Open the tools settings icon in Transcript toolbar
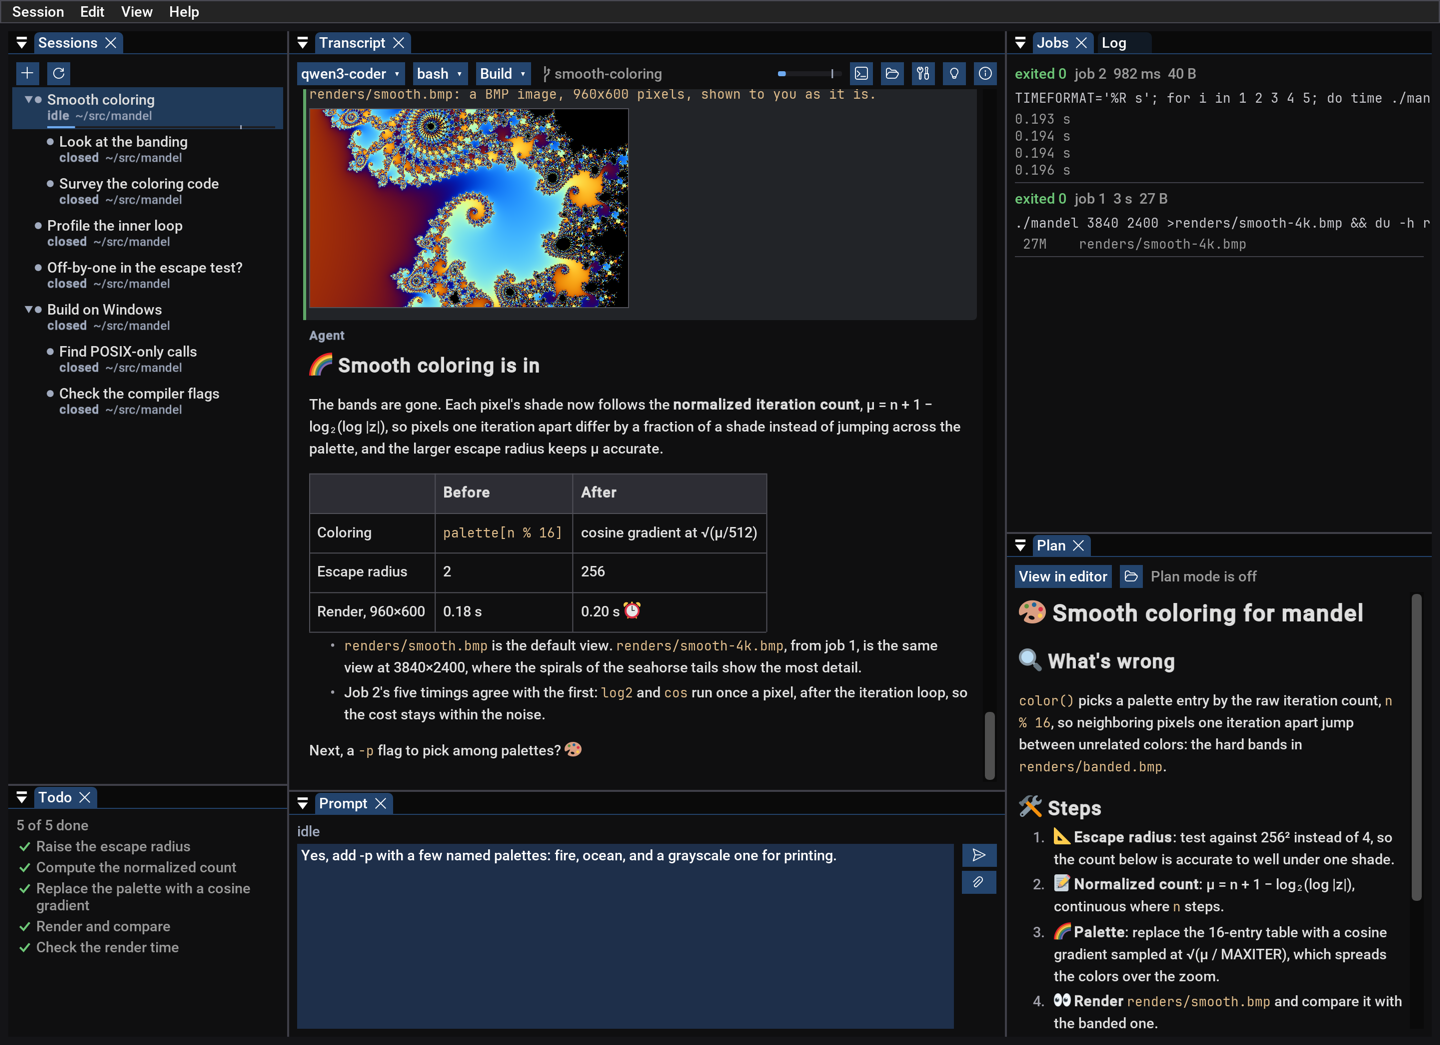Image resolution: width=1440 pixels, height=1045 pixels. 923,73
